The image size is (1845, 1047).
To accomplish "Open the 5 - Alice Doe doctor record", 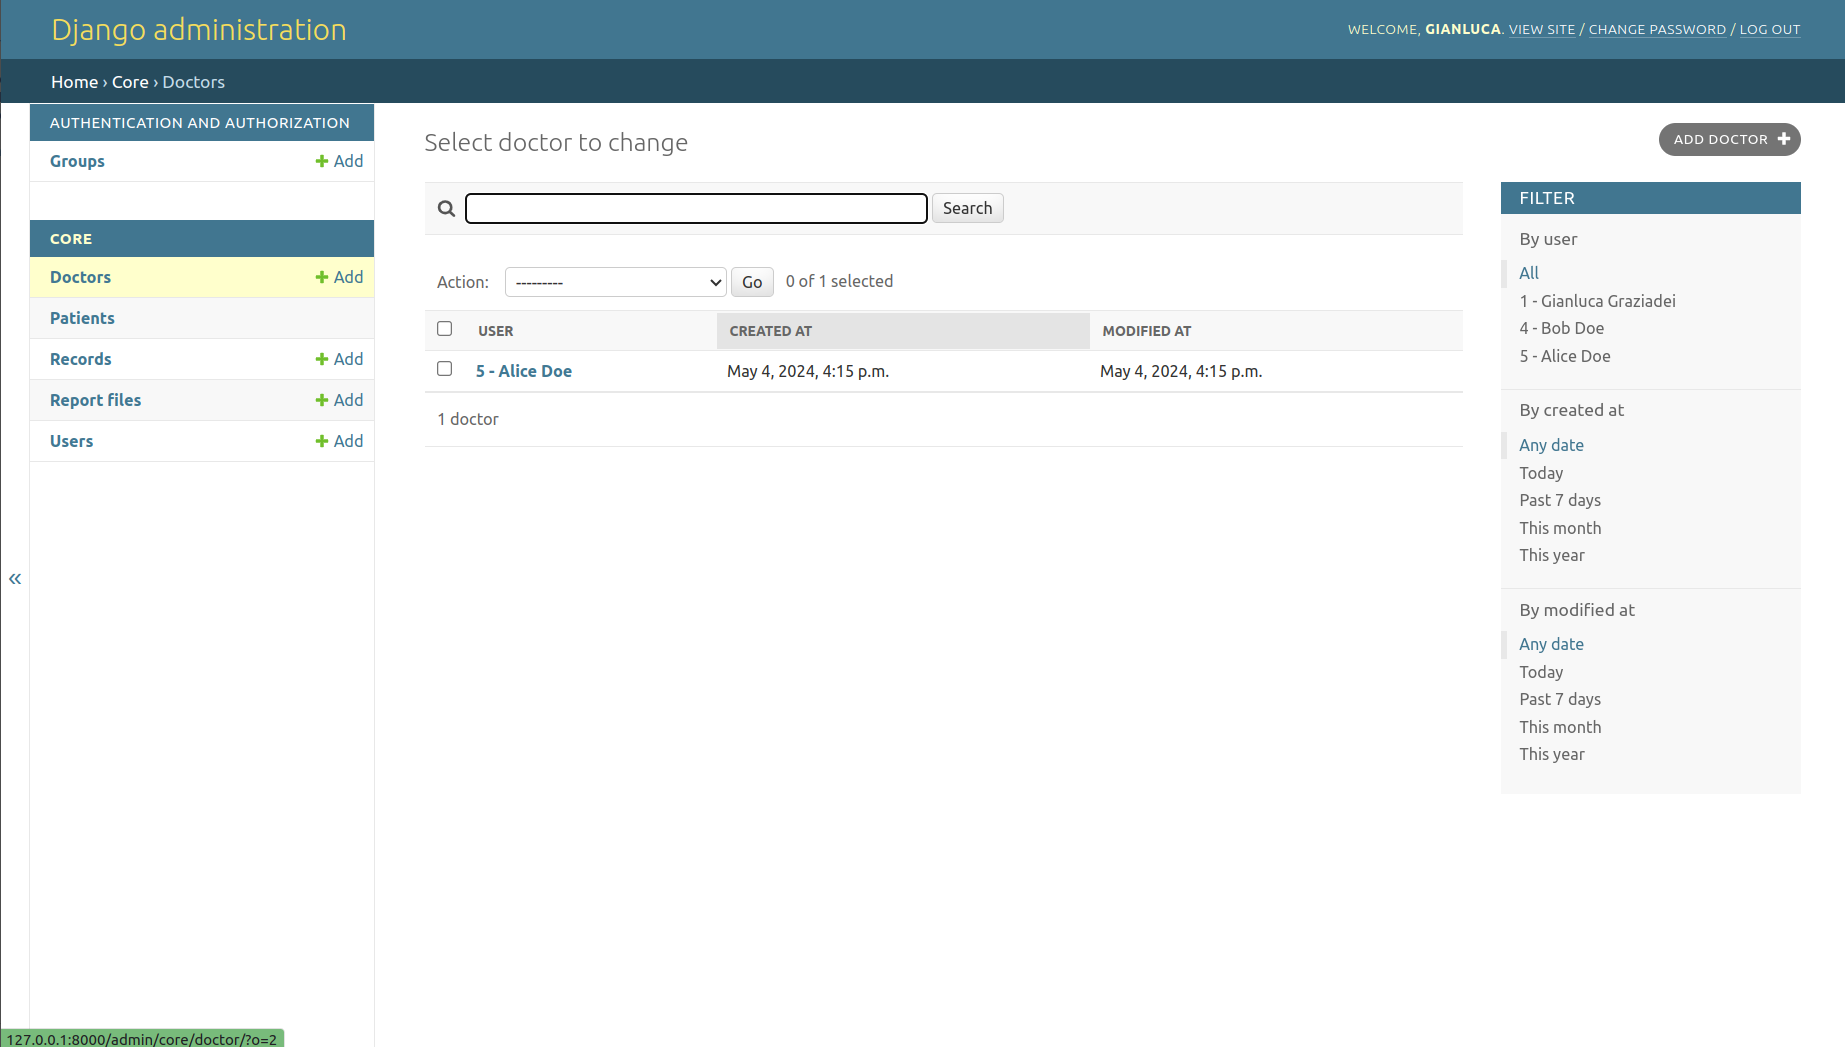I will 524,371.
